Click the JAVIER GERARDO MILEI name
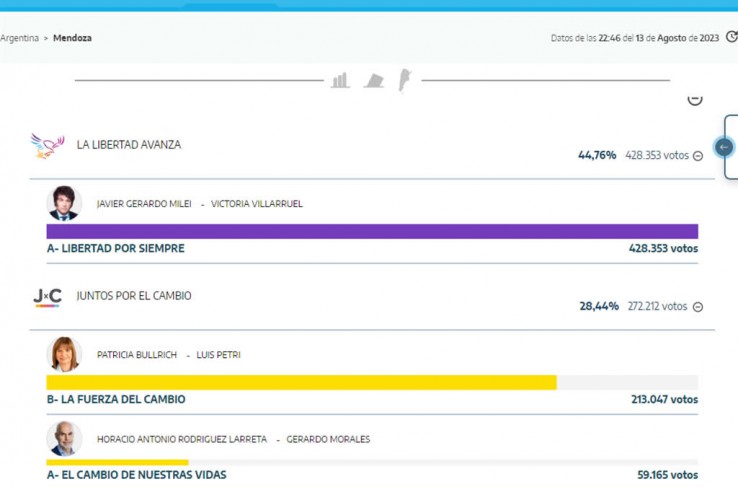Screen dimensions: 738x487 144,204
